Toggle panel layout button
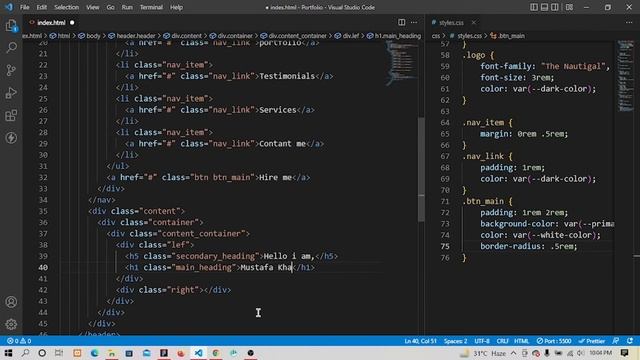This screenshot has height=360, width=640. pyautogui.click(x=544, y=7)
